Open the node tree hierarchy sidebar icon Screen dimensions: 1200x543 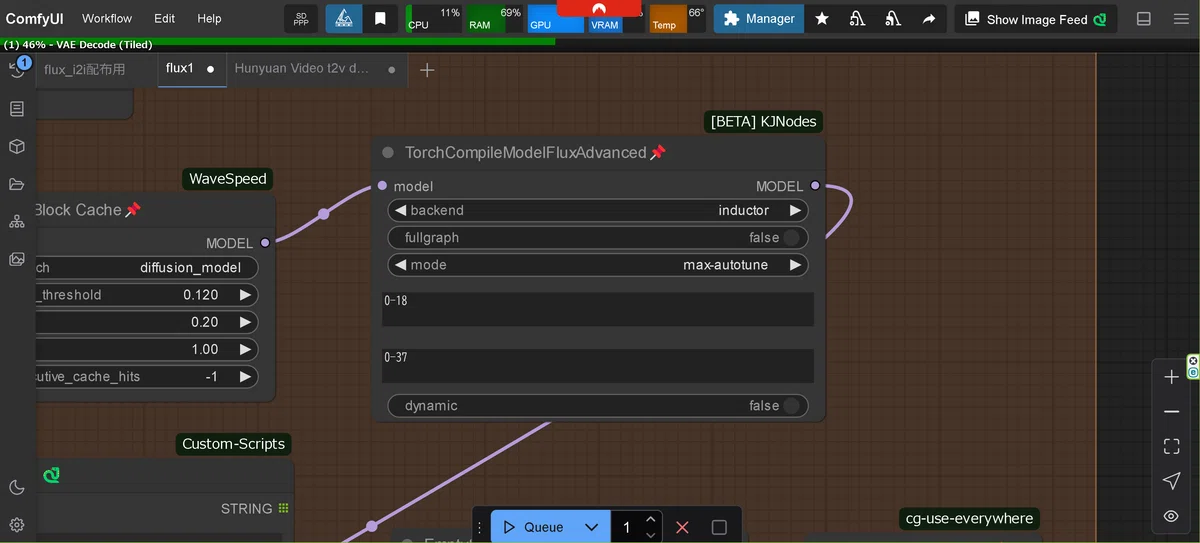point(17,222)
